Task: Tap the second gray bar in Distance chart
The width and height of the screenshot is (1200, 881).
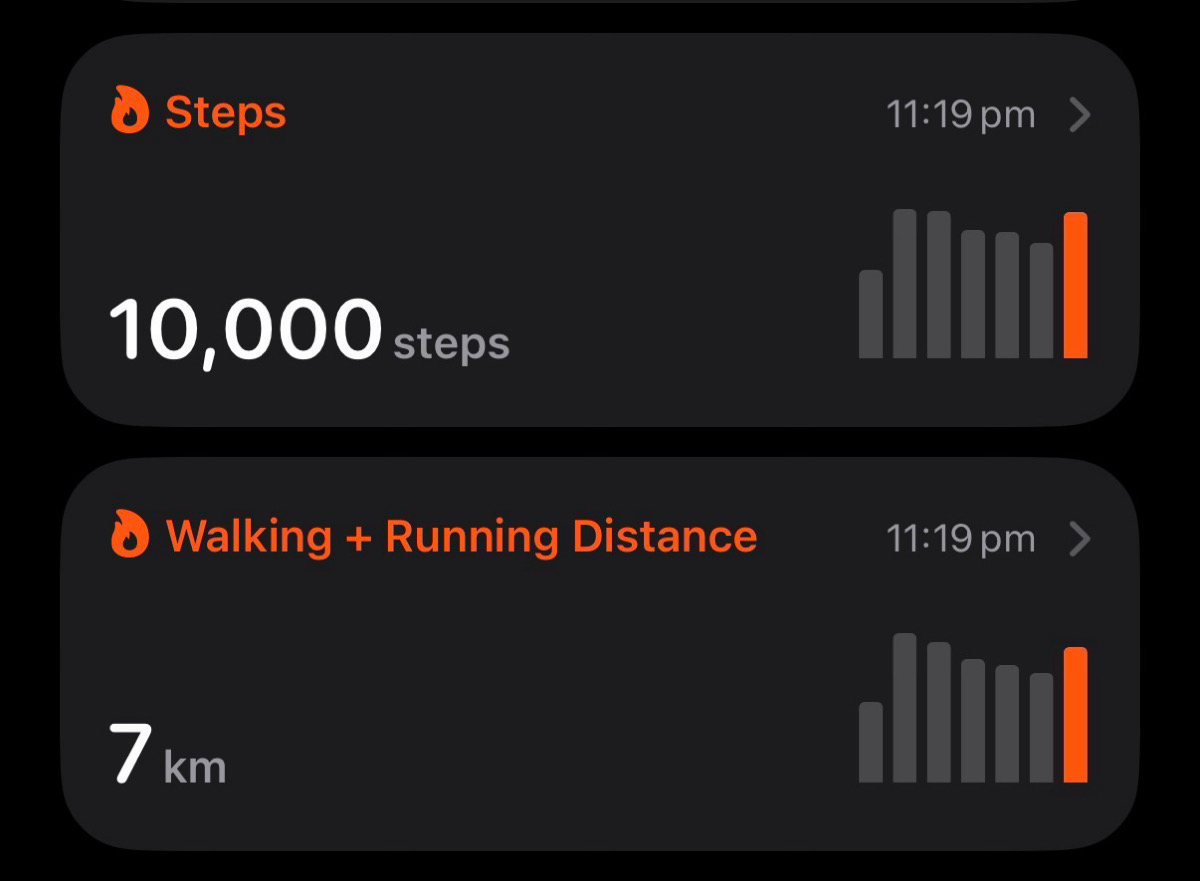Action: (905, 708)
